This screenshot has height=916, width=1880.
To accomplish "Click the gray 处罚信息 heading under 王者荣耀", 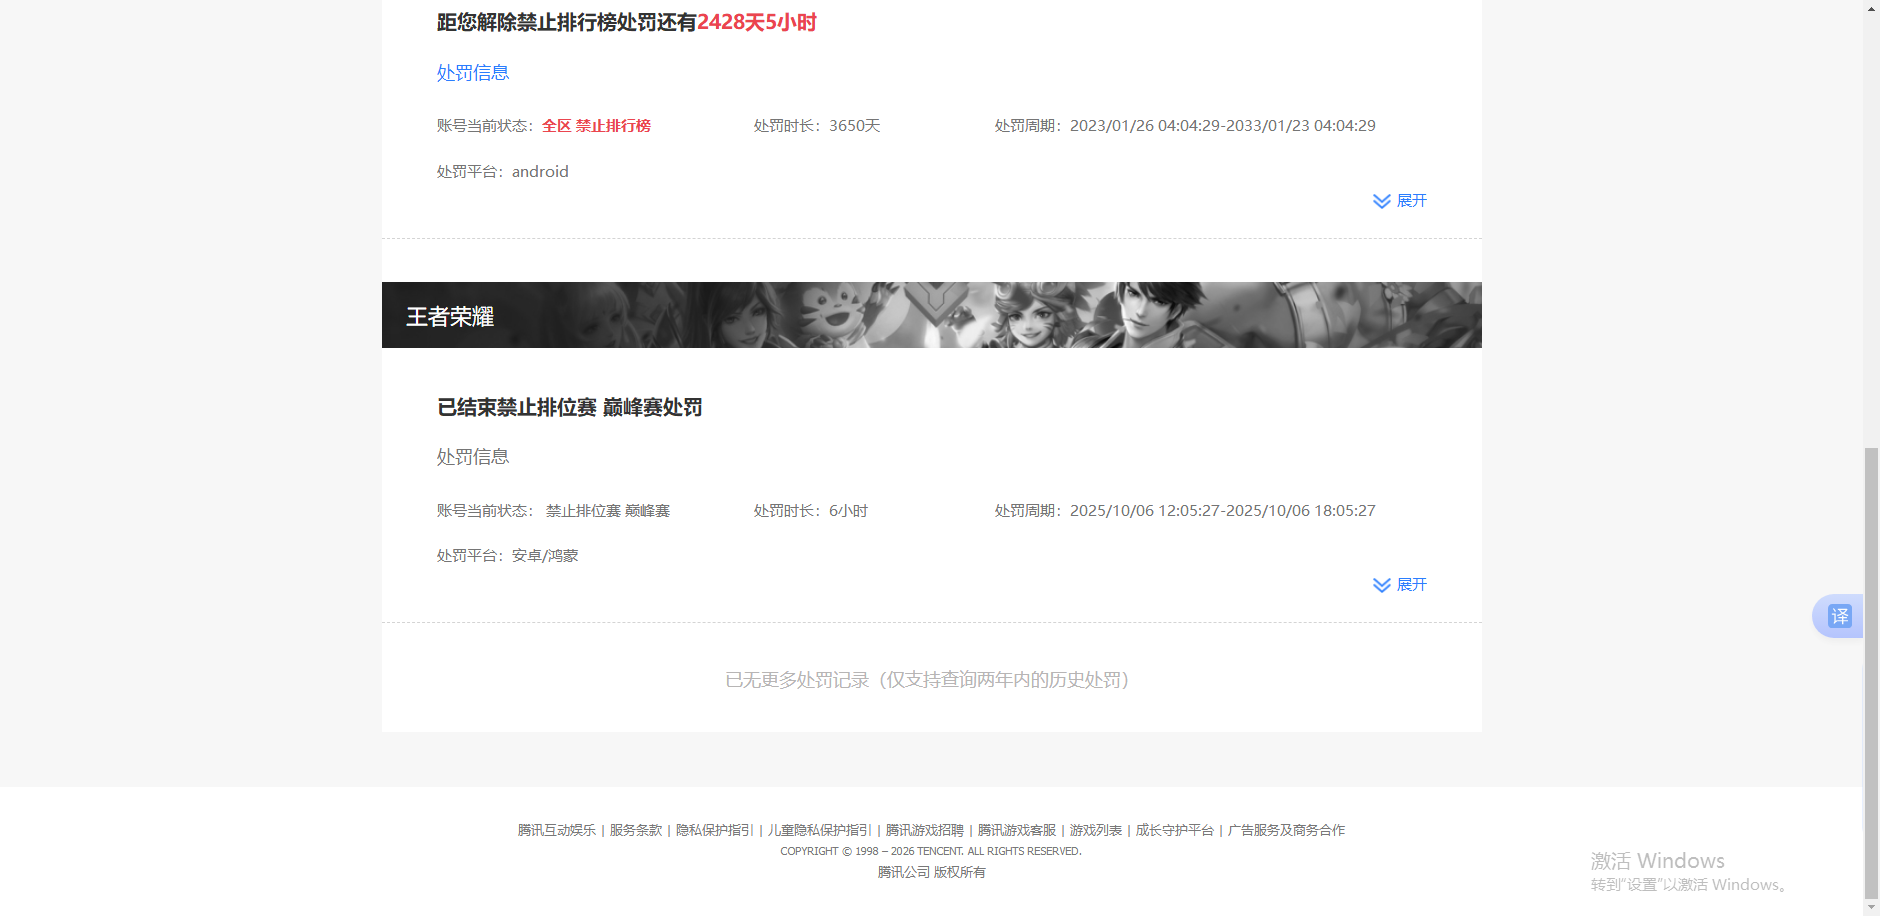I will click(473, 457).
